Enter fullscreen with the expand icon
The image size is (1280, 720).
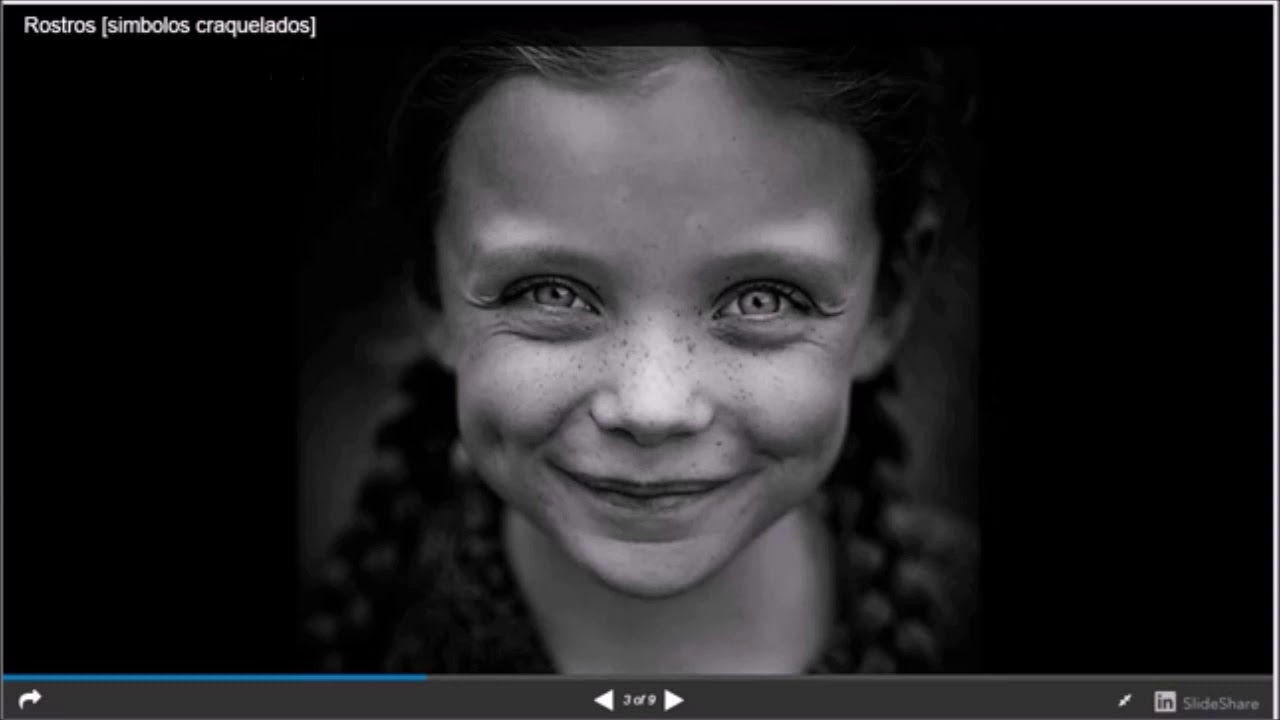click(1125, 701)
